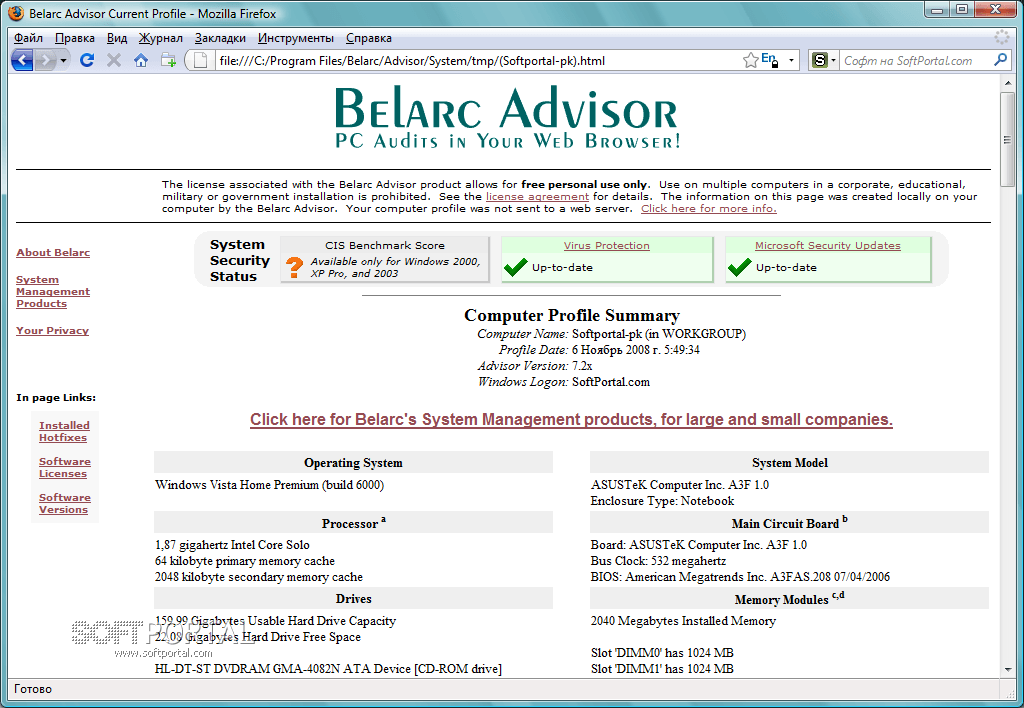1024x708 pixels.
Task: Click the SoftPortal search input field
Action: click(x=916, y=61)
